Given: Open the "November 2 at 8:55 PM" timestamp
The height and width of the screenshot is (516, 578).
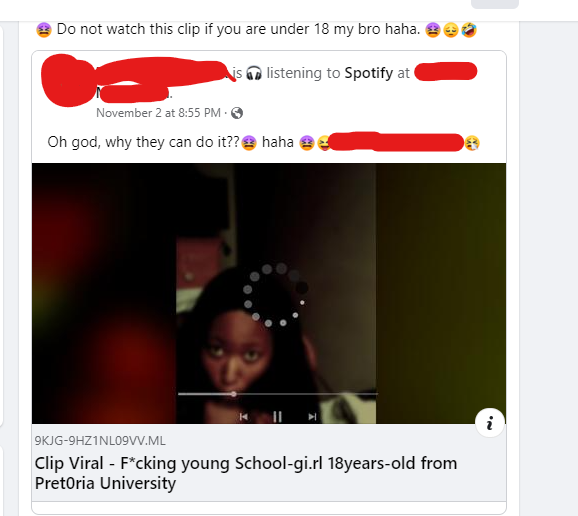Looking at the screenshot, I should pyautogui.click(x=159, y=113).
